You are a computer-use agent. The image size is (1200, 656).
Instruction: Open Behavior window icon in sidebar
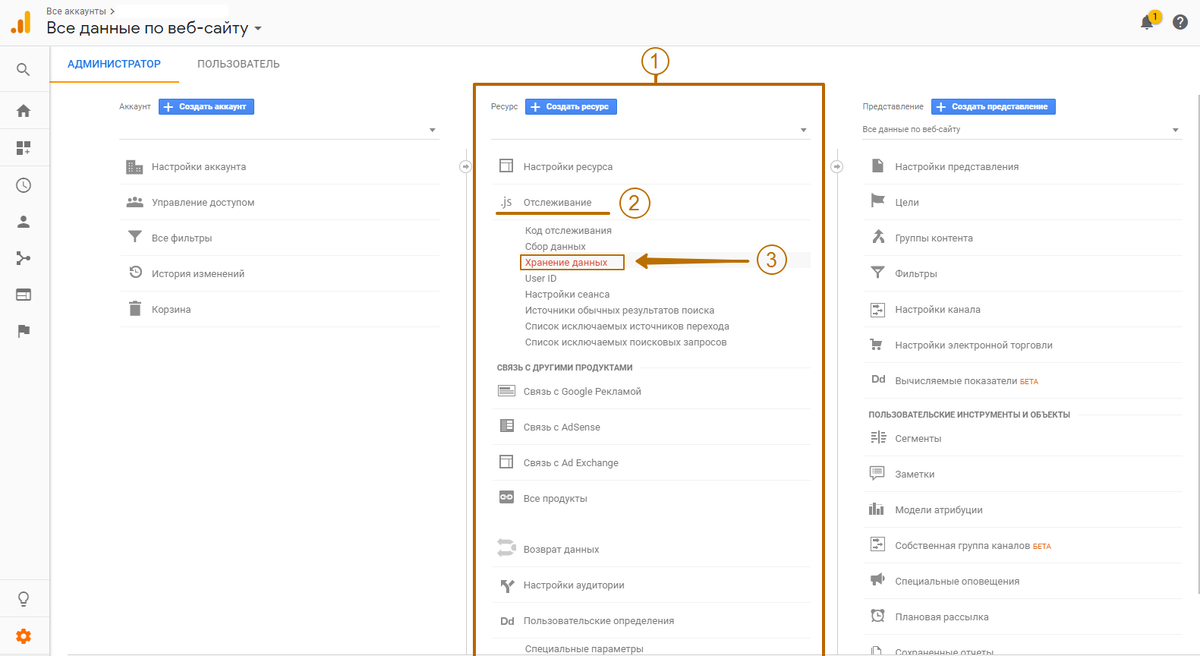point(23,295)
